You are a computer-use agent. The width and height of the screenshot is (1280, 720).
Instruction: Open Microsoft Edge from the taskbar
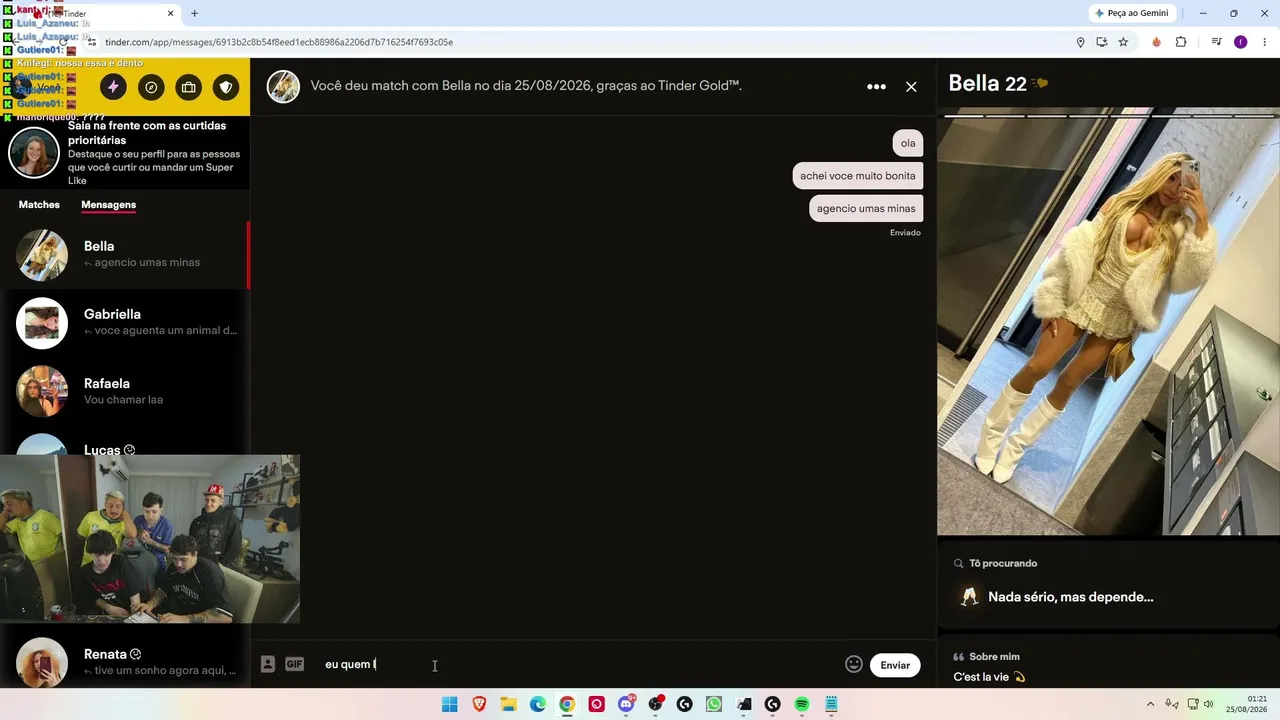click(538, 704)
